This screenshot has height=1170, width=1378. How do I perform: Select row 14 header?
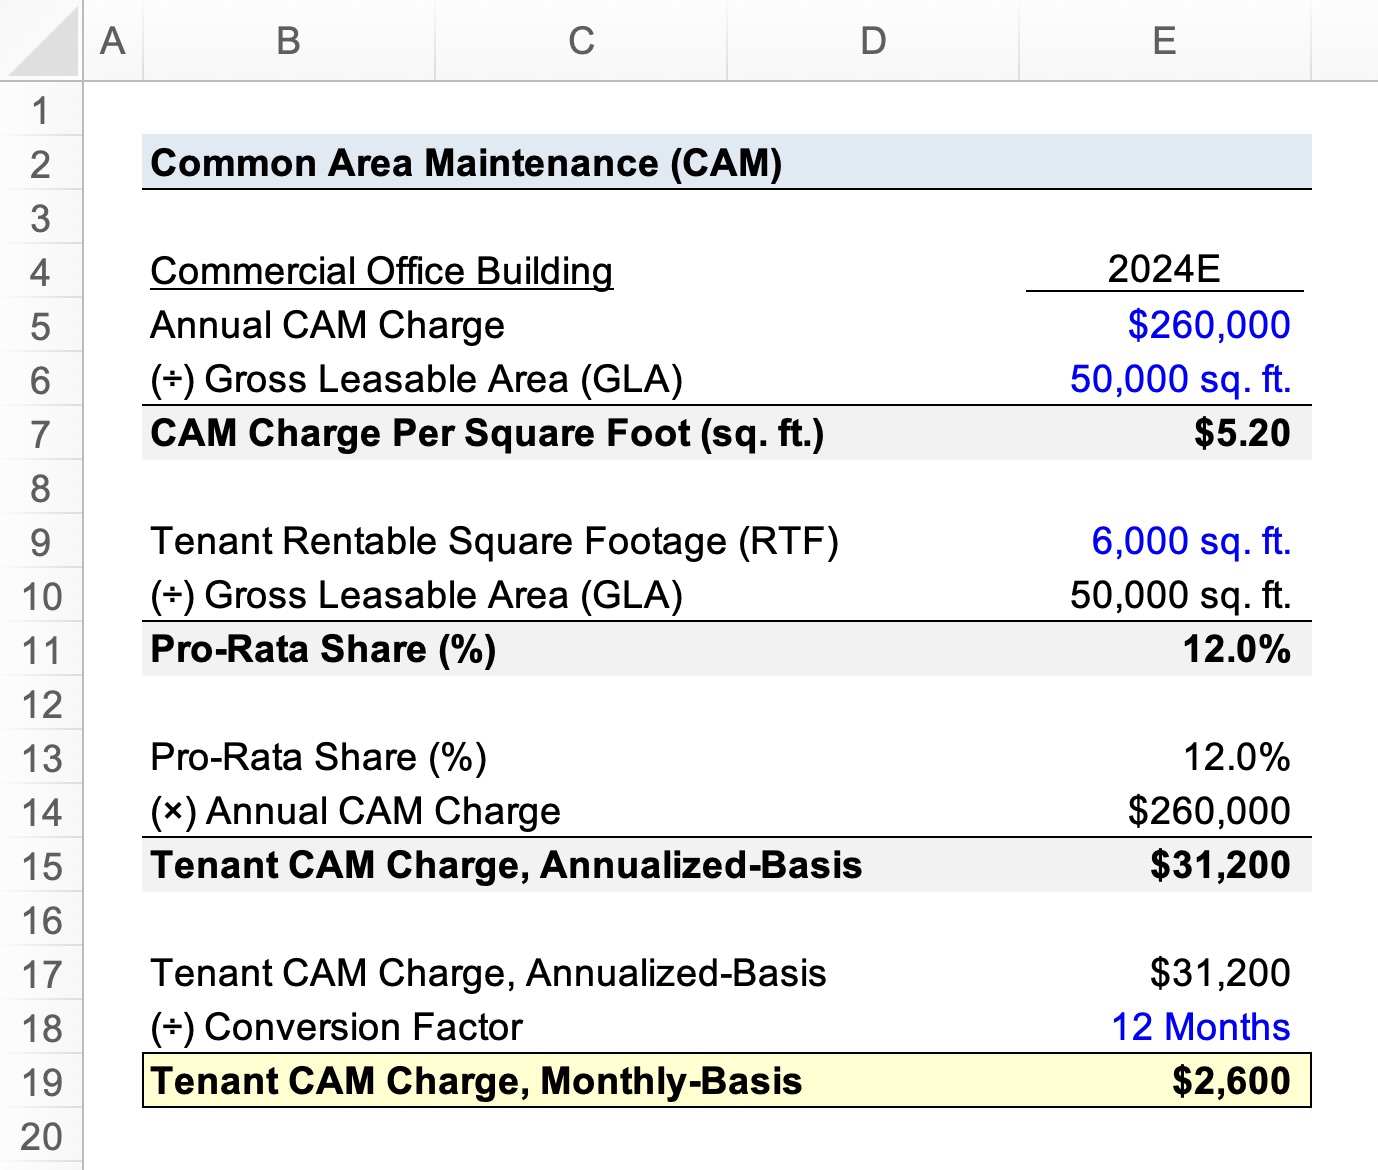click(41, 811)
